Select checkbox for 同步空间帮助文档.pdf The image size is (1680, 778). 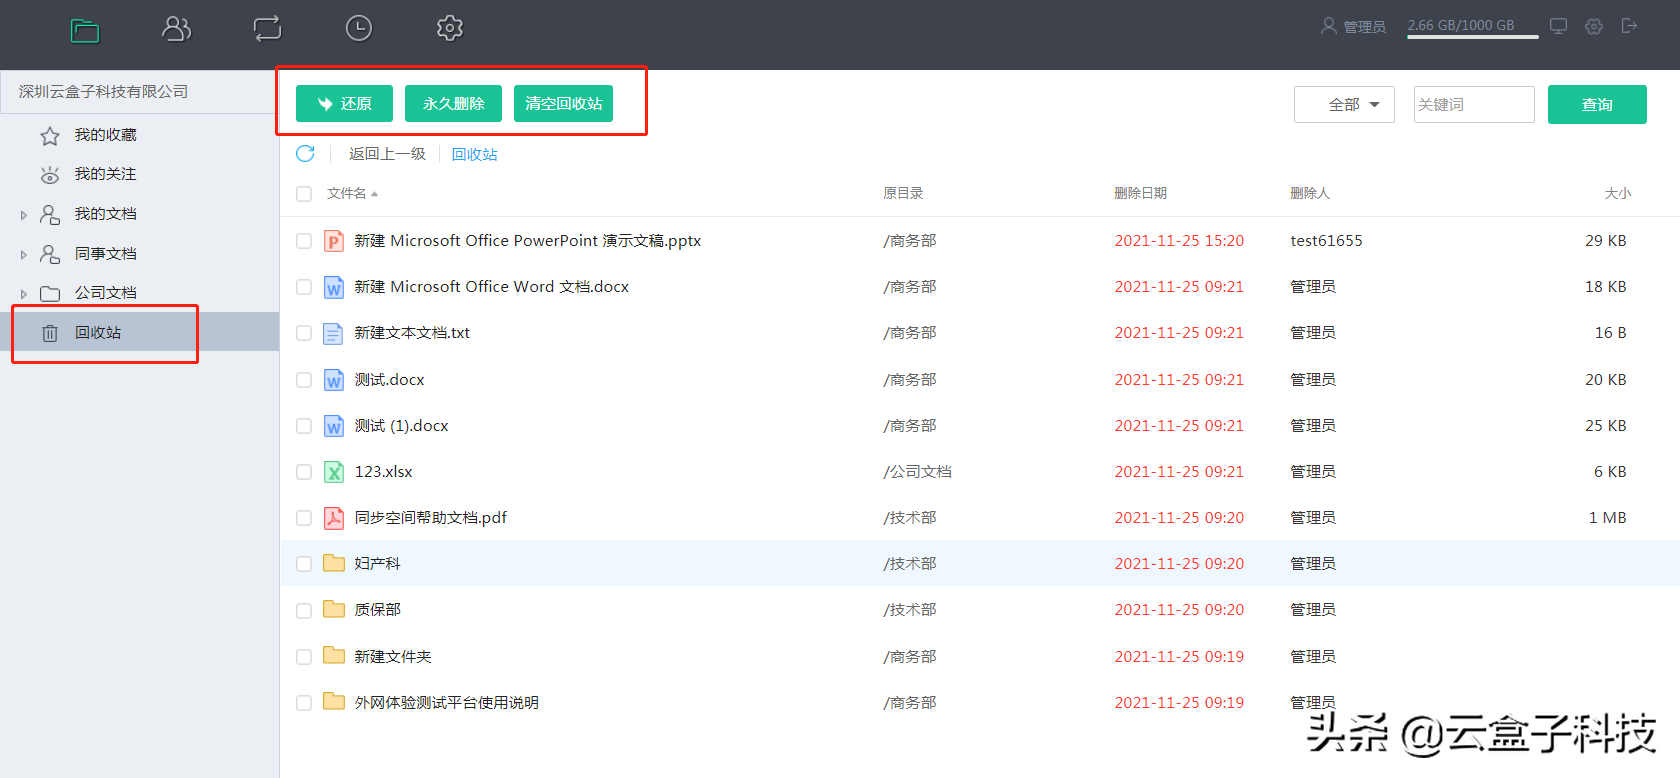coord(304,518)
